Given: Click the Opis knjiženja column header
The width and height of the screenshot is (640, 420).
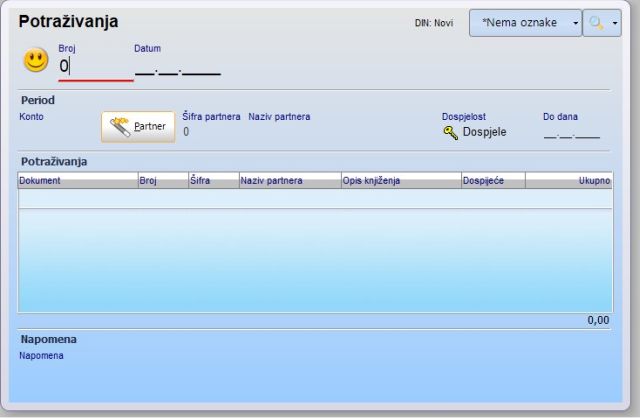Looking at the screenshot, I should (x=399, y=181).
